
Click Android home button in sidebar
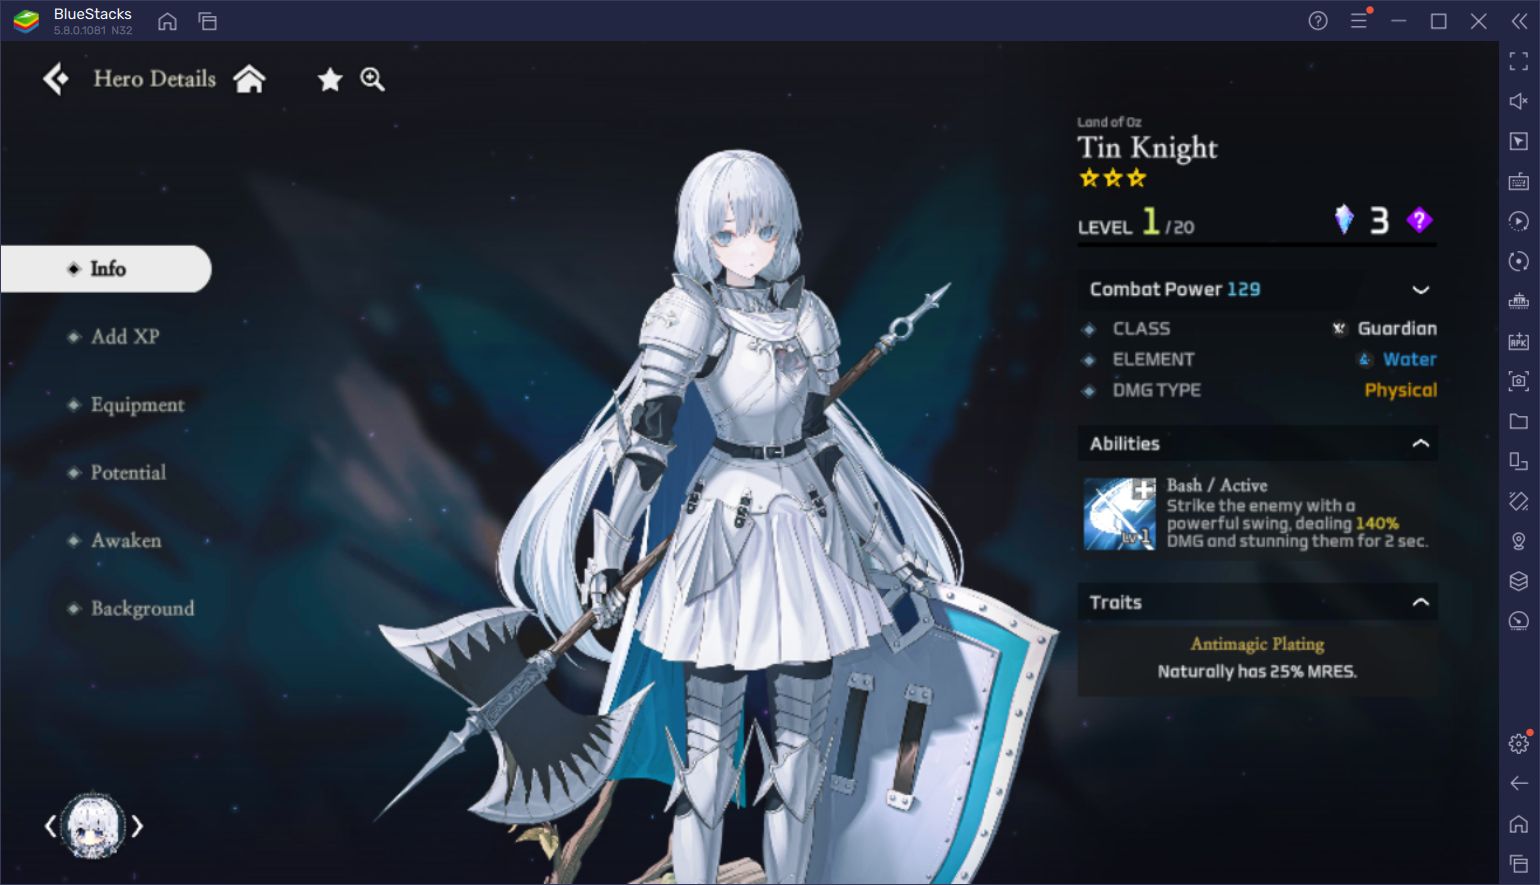click(x=1519, y=823)
